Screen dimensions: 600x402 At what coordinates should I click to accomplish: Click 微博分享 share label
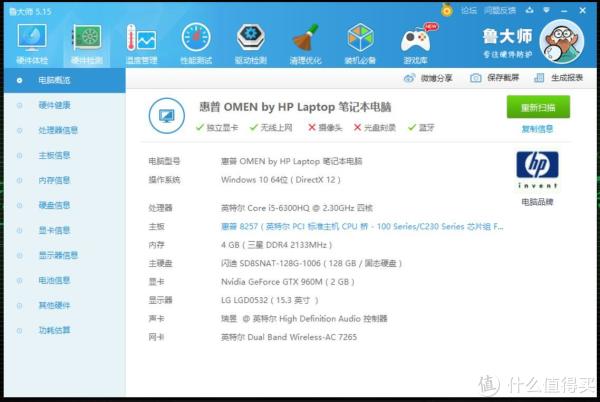[x=436, y=78]
